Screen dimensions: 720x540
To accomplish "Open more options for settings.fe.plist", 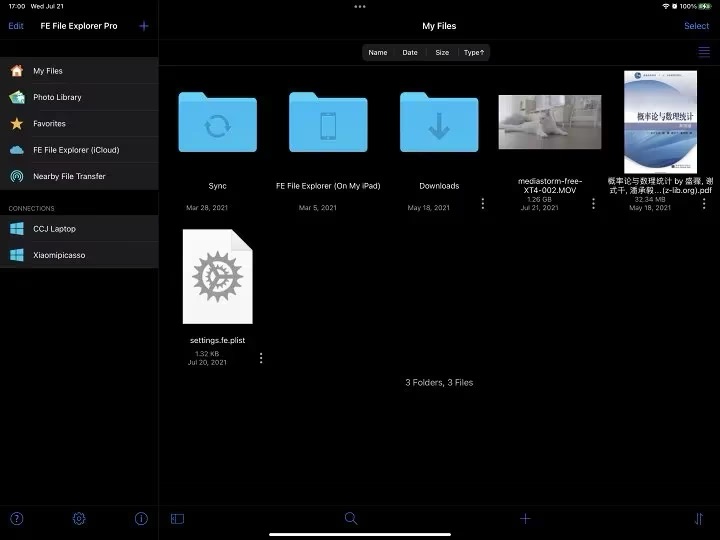I will (261, 357).
